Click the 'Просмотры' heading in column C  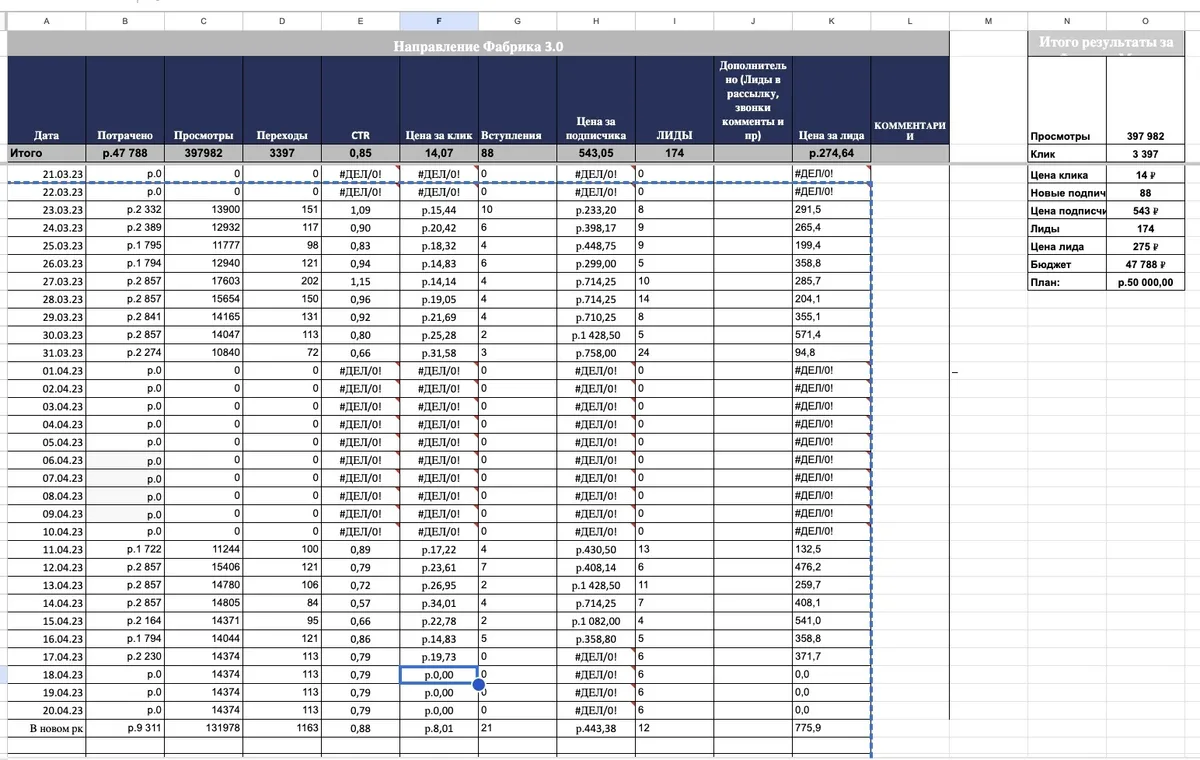click(x=203, y=101)
